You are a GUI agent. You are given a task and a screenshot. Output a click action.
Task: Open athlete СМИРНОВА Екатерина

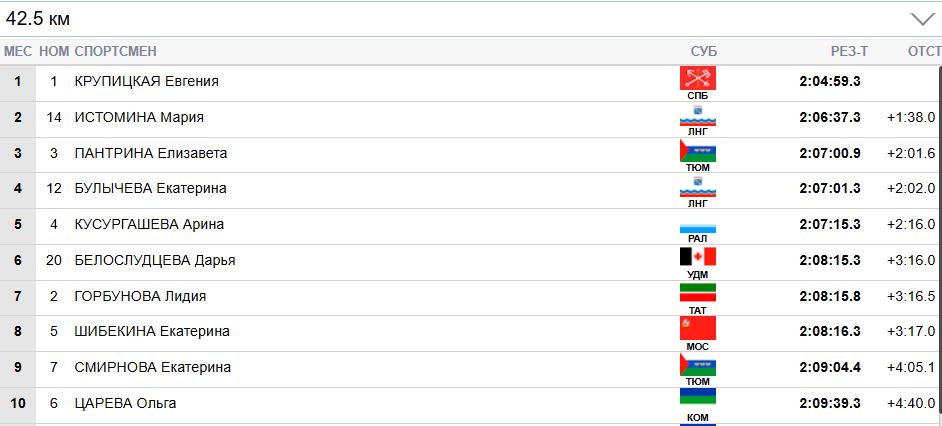click(x=152, y=367)
